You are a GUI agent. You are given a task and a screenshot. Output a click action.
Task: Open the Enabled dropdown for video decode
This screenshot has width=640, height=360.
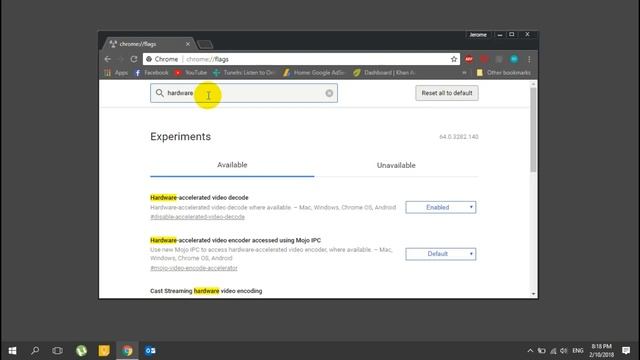point(440,207)
